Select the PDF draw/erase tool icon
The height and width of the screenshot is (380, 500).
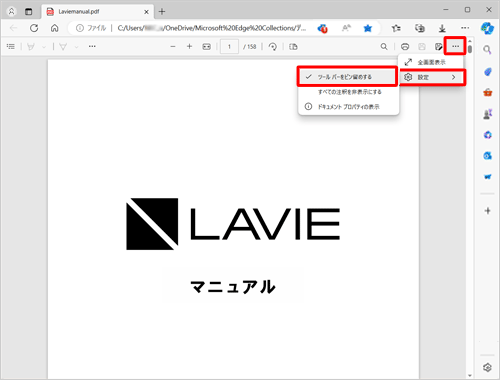point(63,47)
